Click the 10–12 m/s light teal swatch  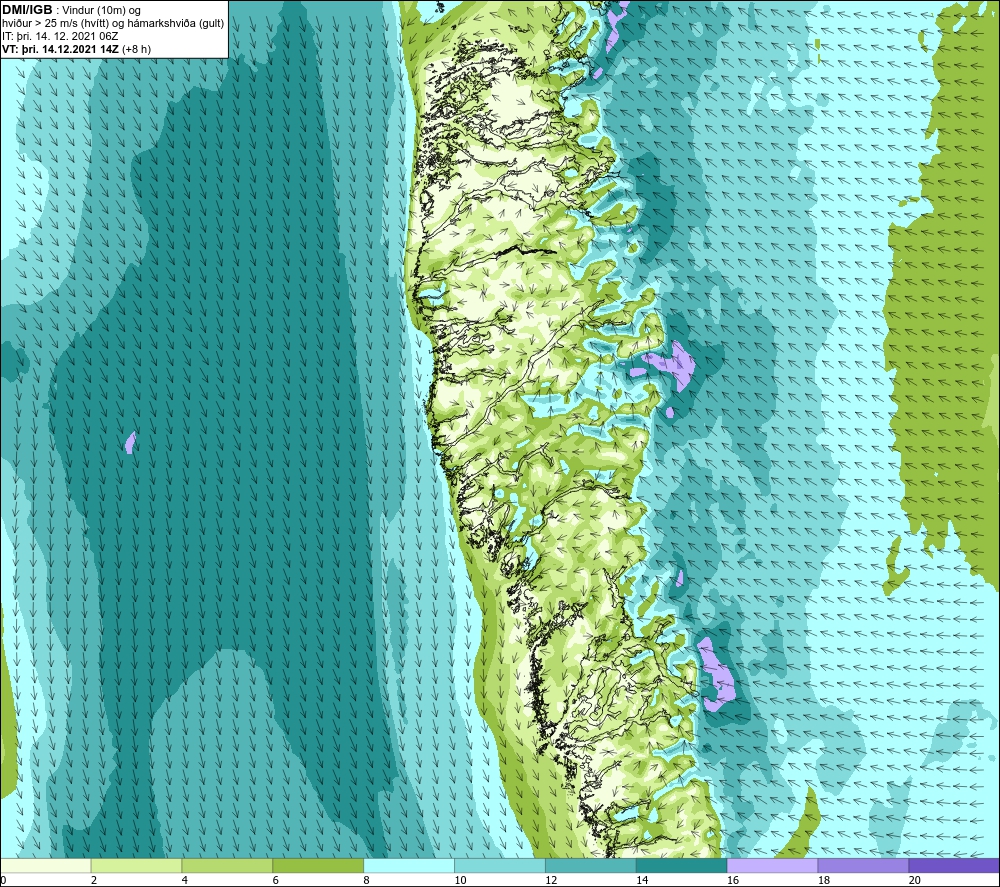coord(499,865)
